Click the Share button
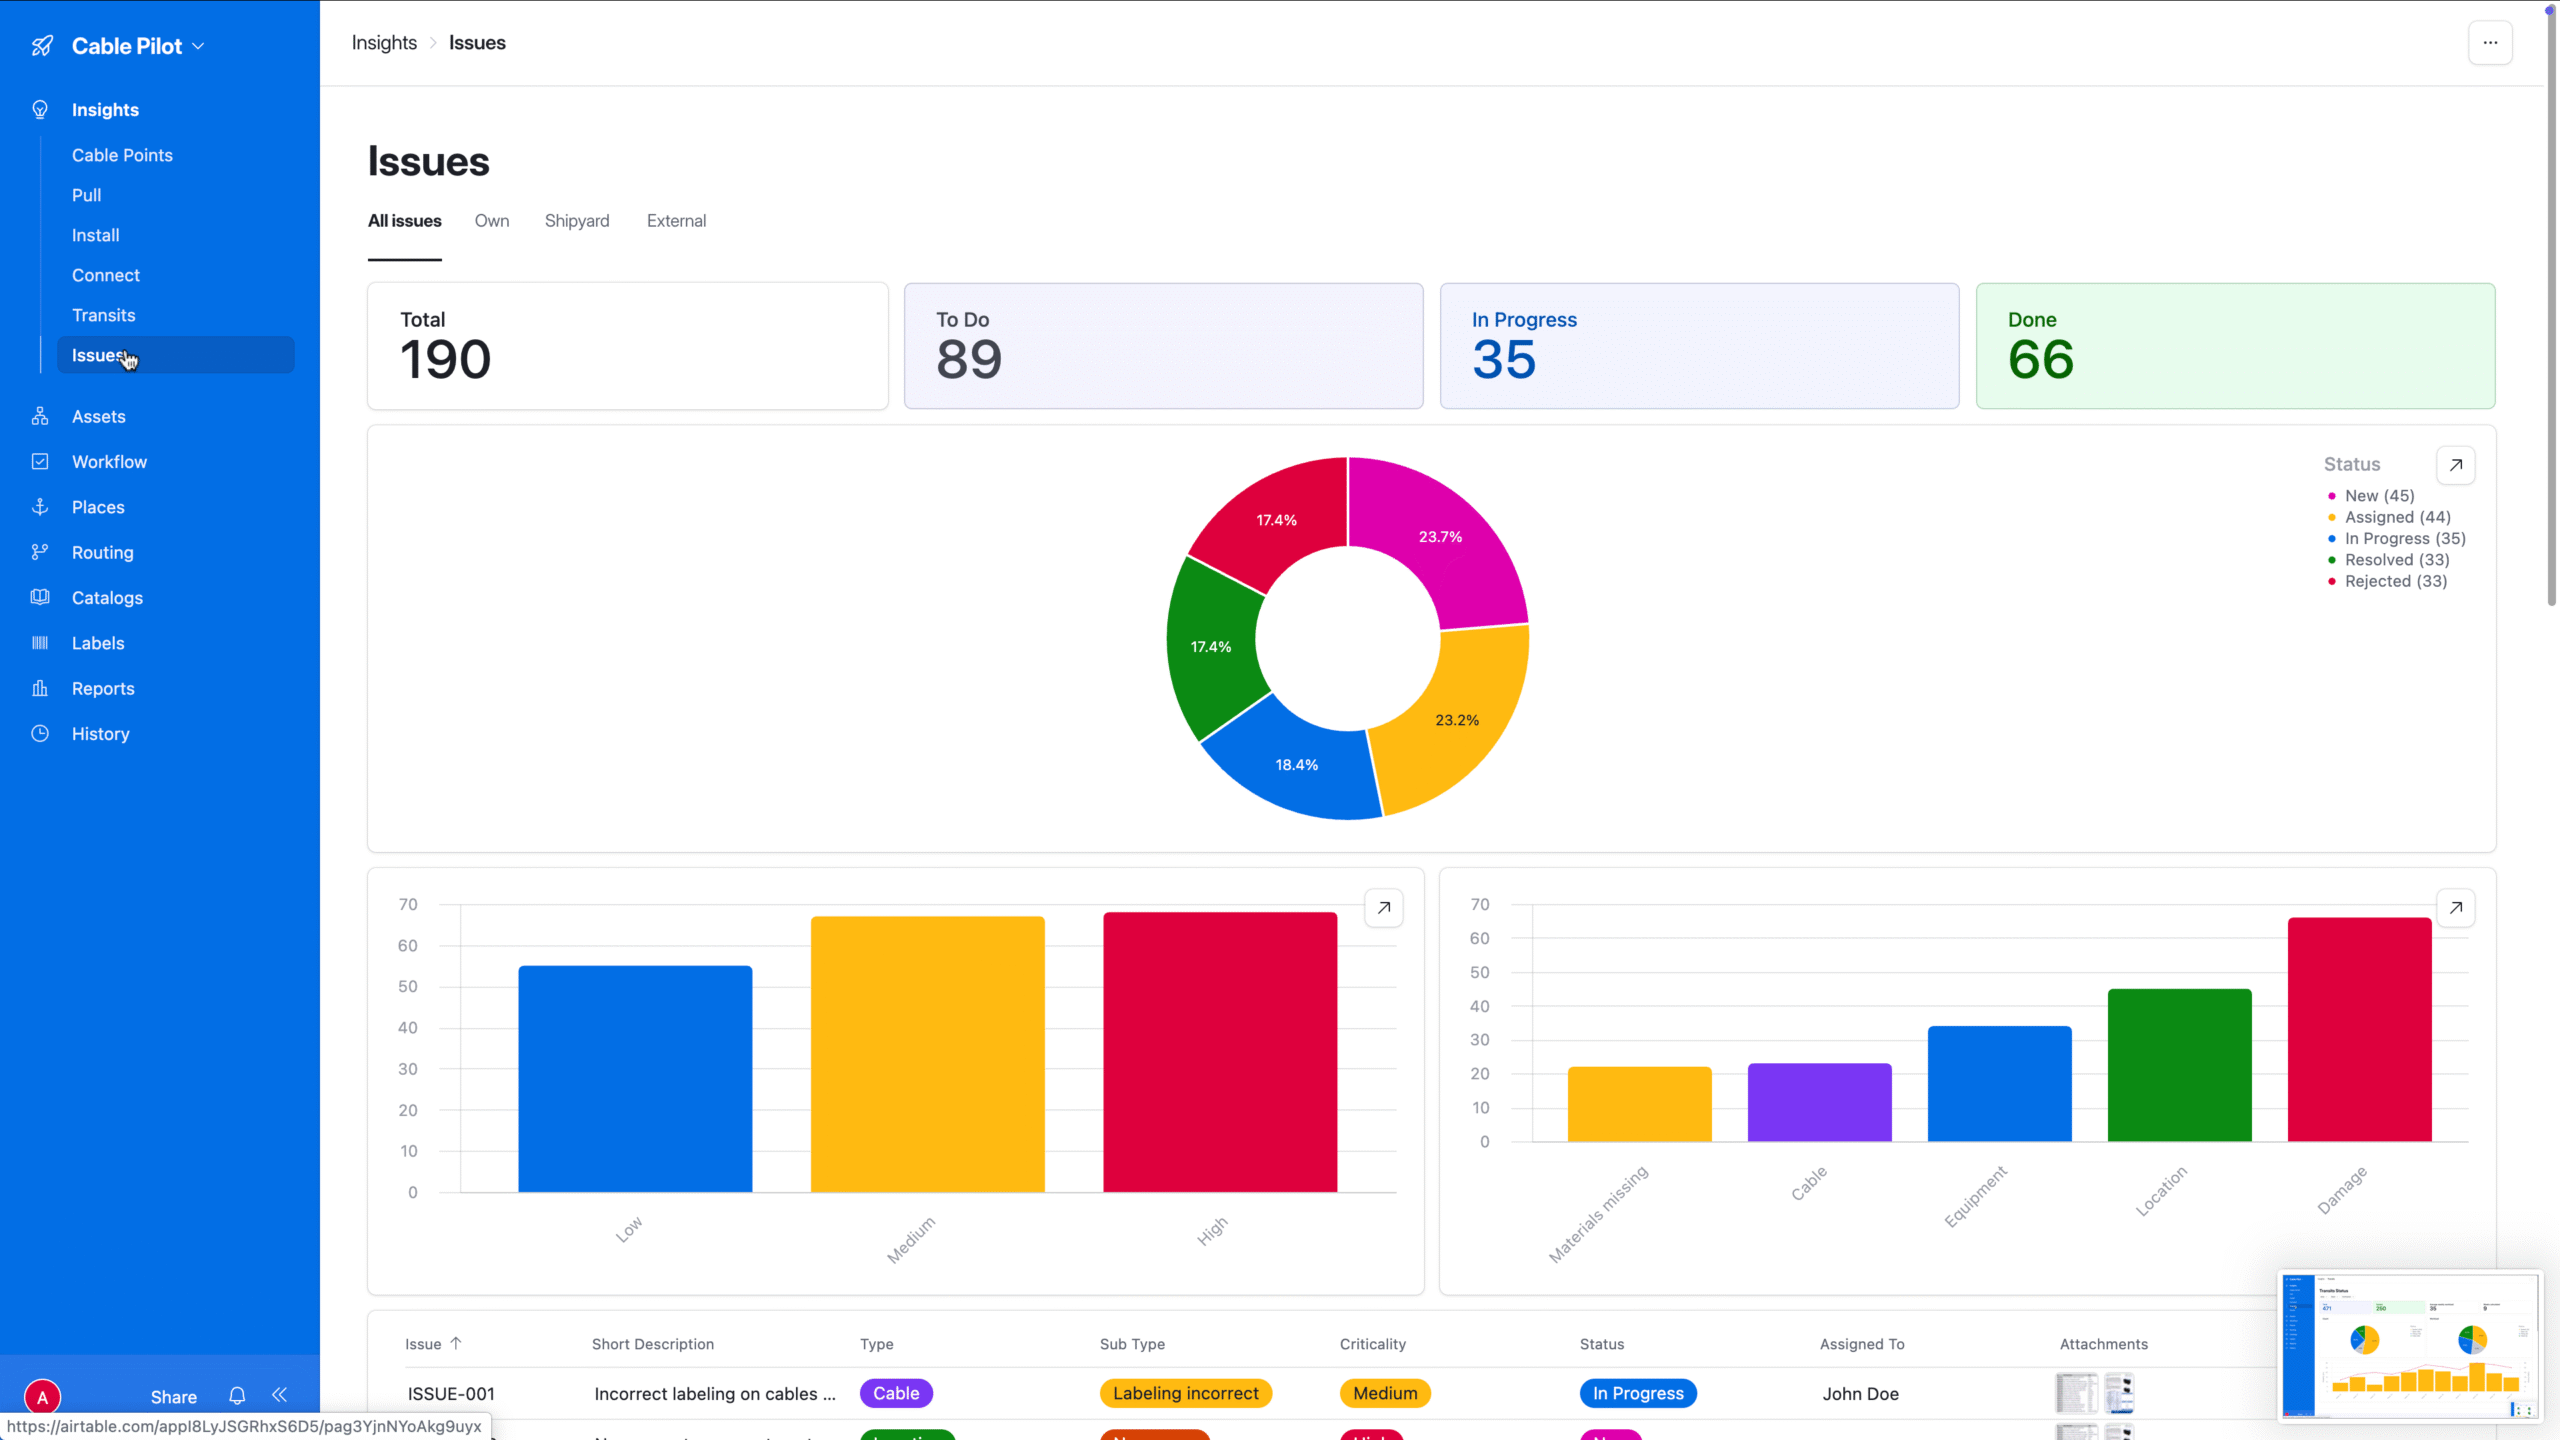This screenshot has height=1440, width=2560. tap(173, 1397)
